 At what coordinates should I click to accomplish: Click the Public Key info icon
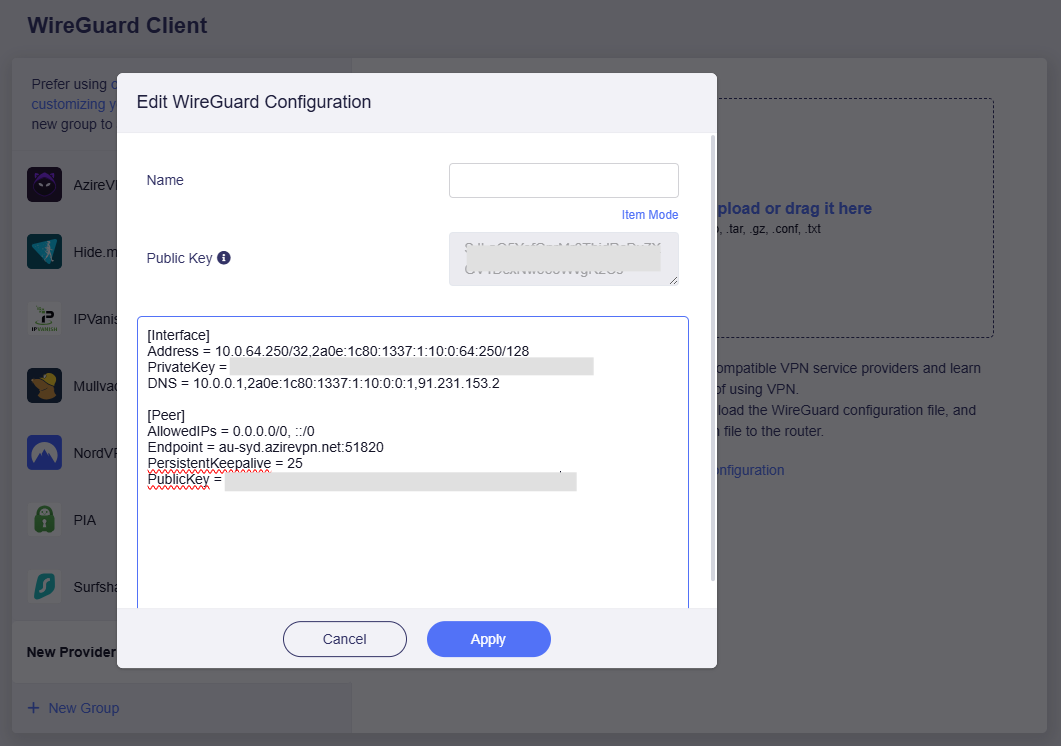224,258
